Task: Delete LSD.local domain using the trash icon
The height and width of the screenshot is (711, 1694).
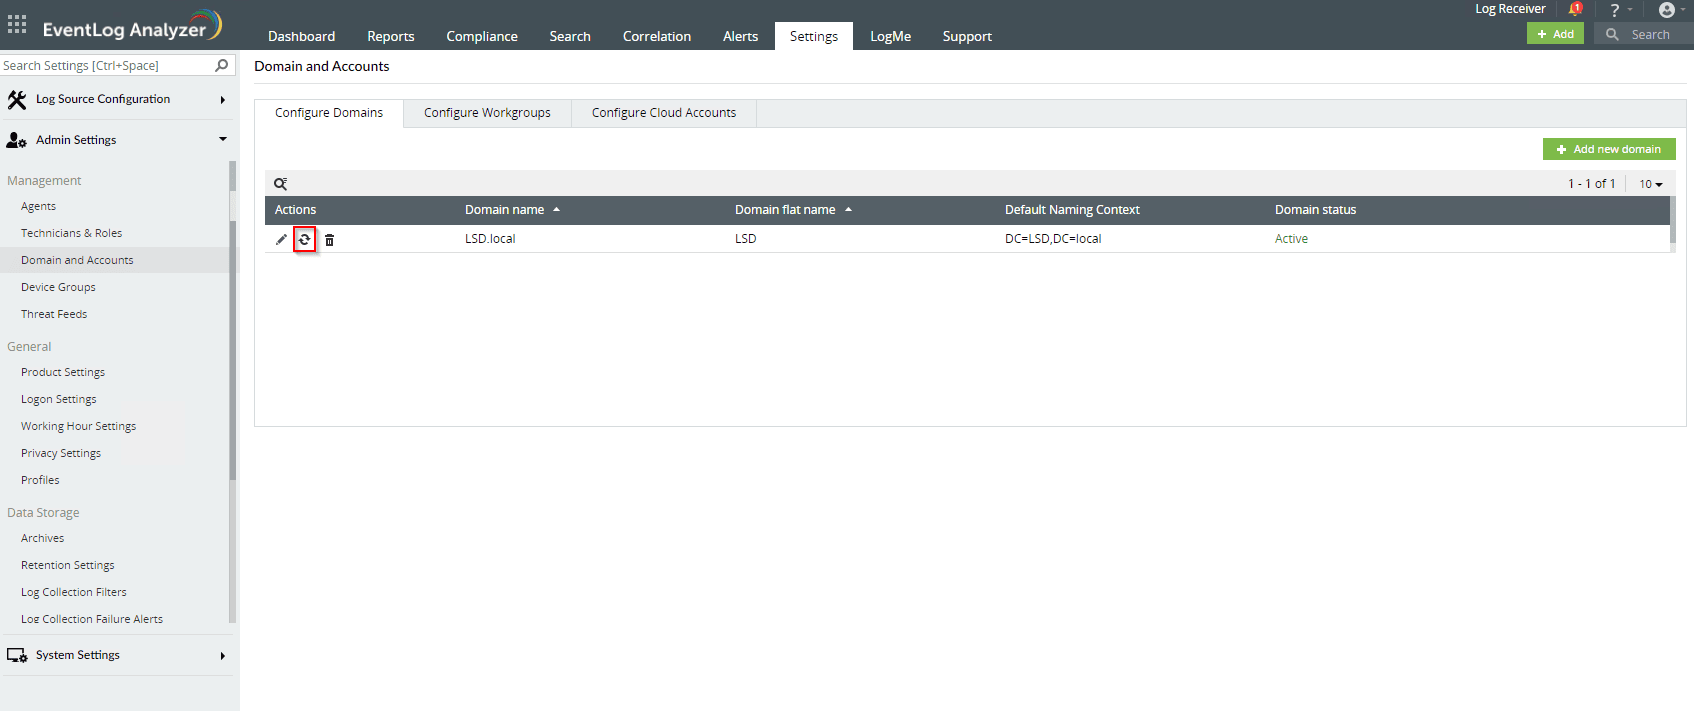Action: point(329,240)
